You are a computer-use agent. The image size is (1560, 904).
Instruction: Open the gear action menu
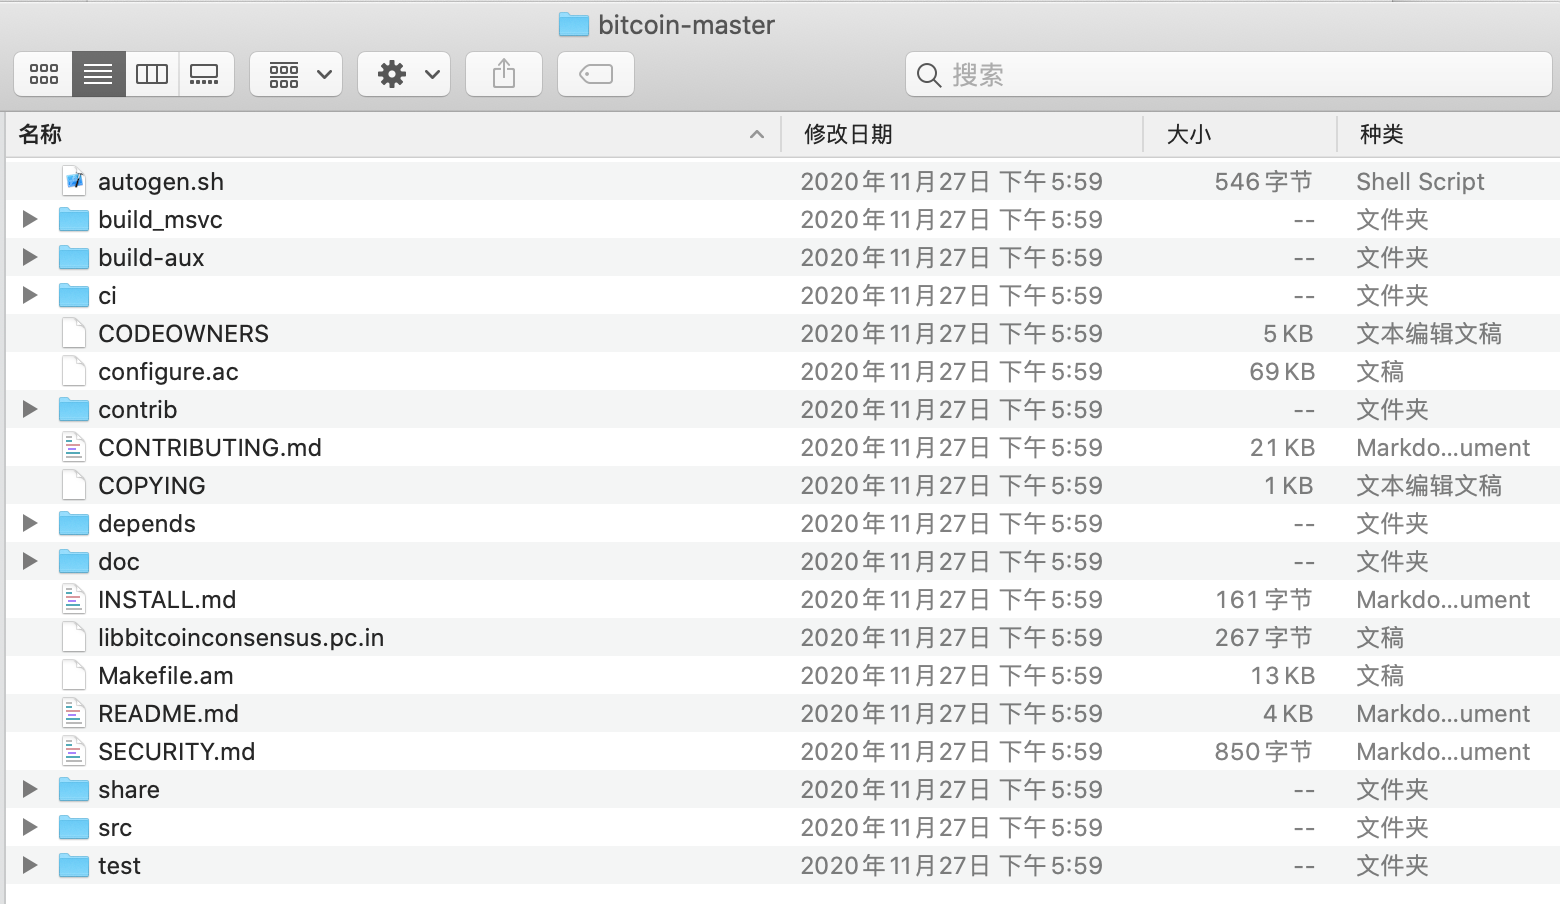tap(404, 74)
